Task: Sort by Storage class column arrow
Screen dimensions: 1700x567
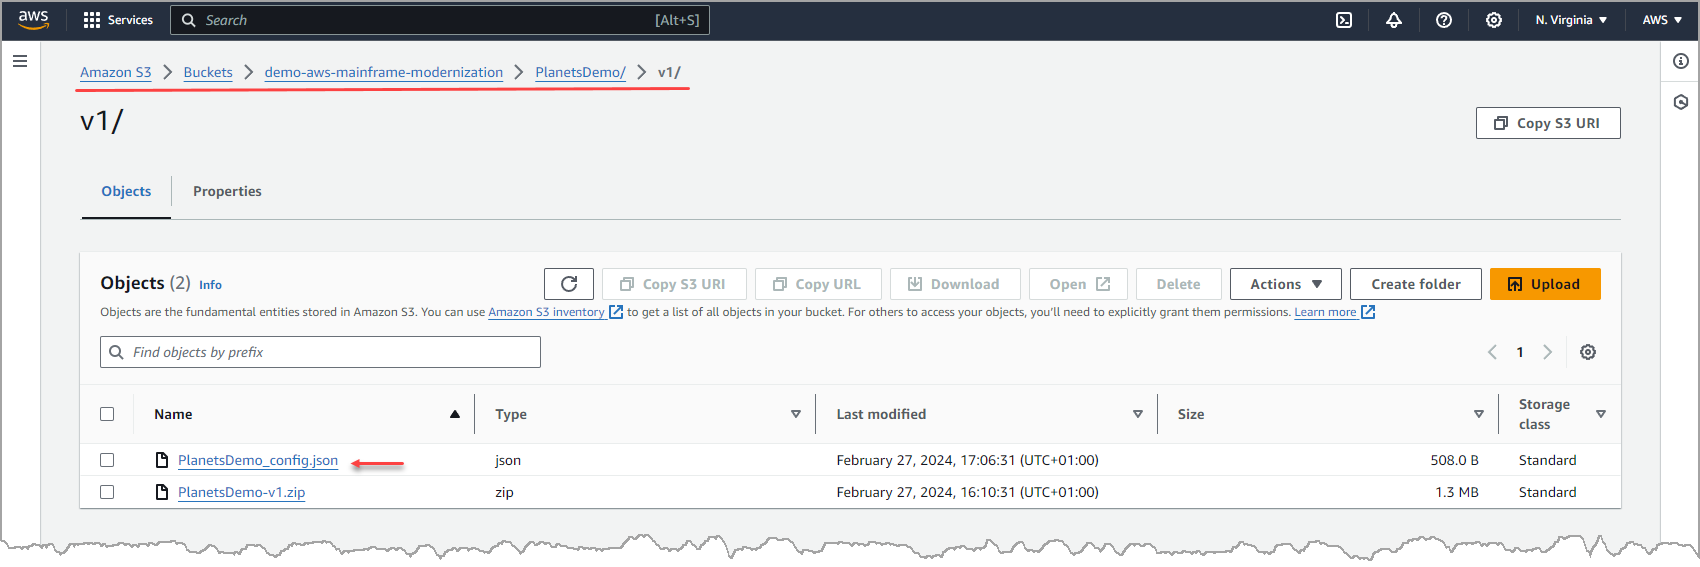Action: point(1601,414)
